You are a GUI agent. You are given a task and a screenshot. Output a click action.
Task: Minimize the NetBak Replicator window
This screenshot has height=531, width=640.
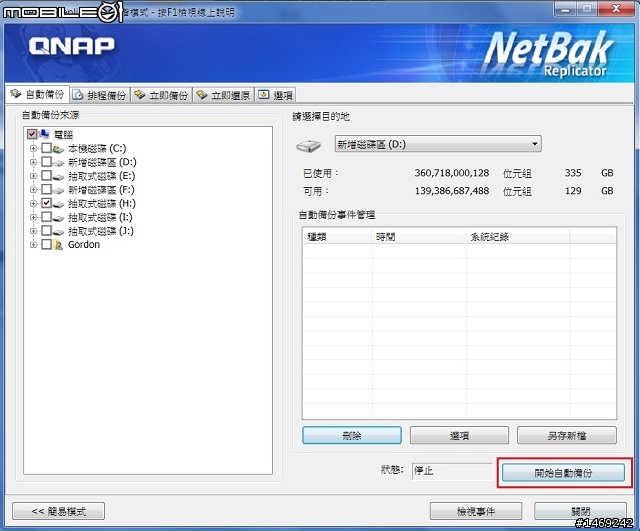[x=565, y=9]
